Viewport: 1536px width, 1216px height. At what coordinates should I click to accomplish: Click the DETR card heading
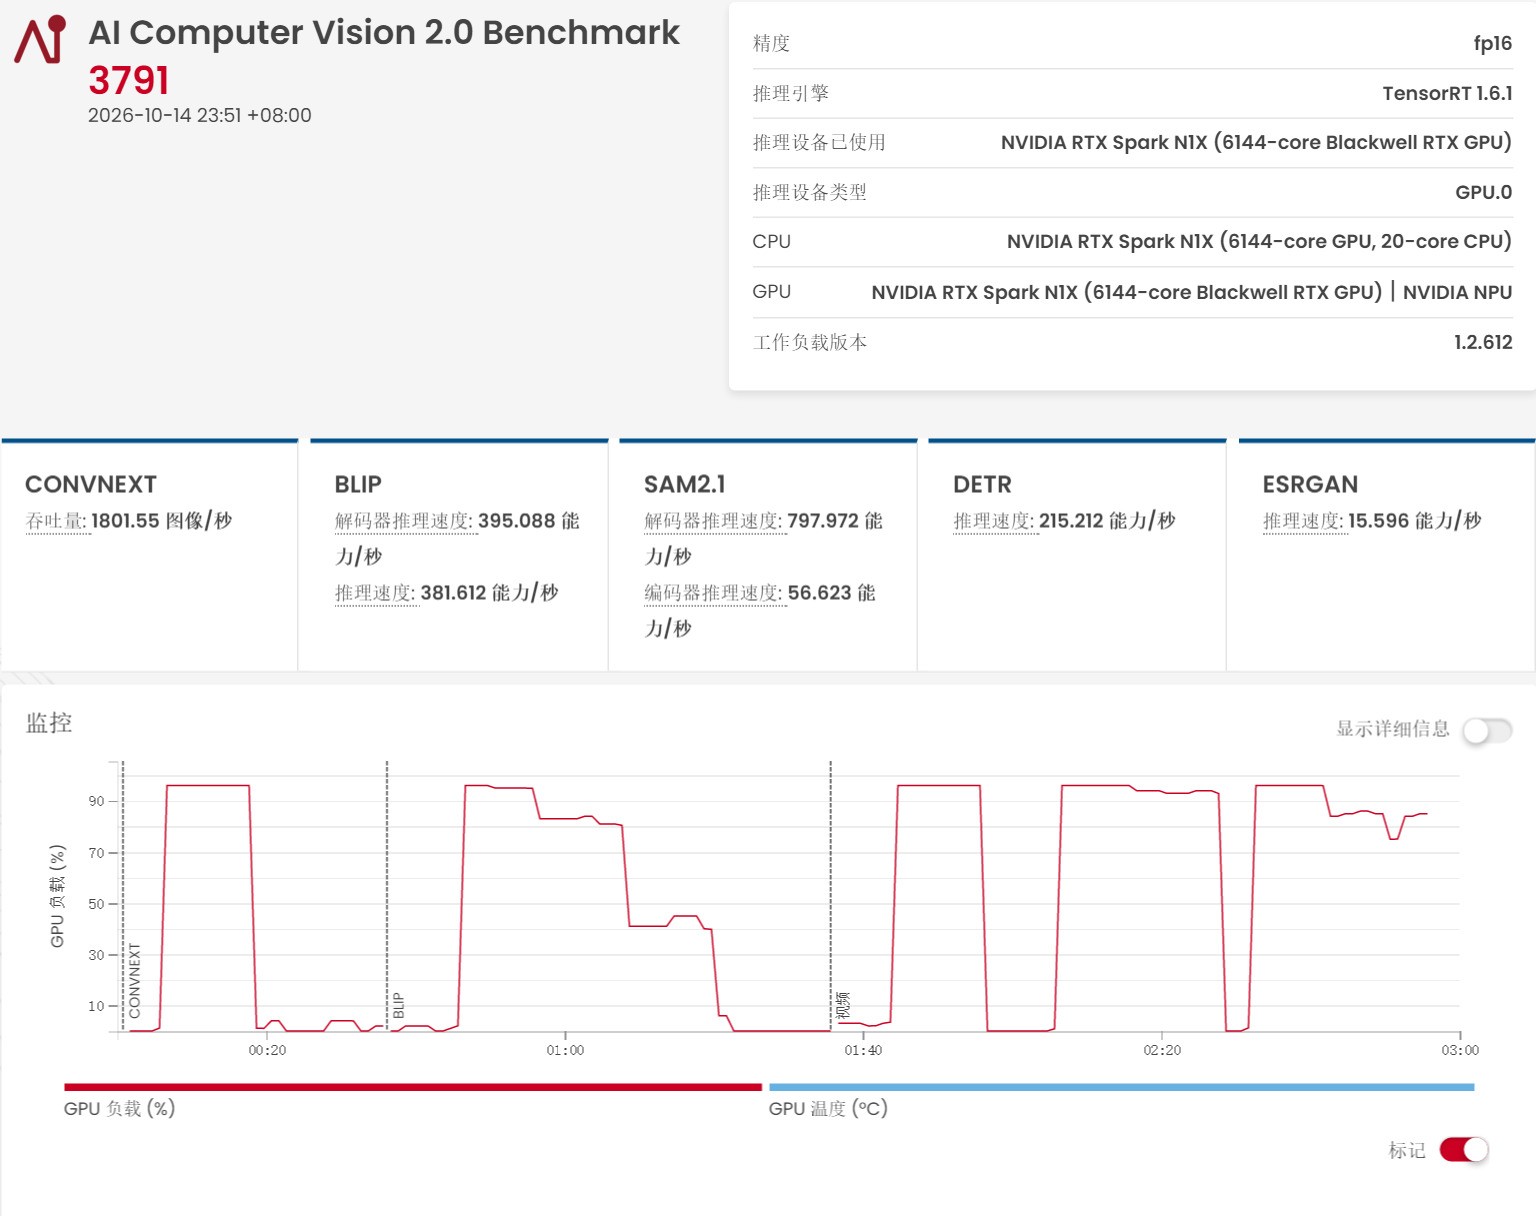[x=982, y=484]
